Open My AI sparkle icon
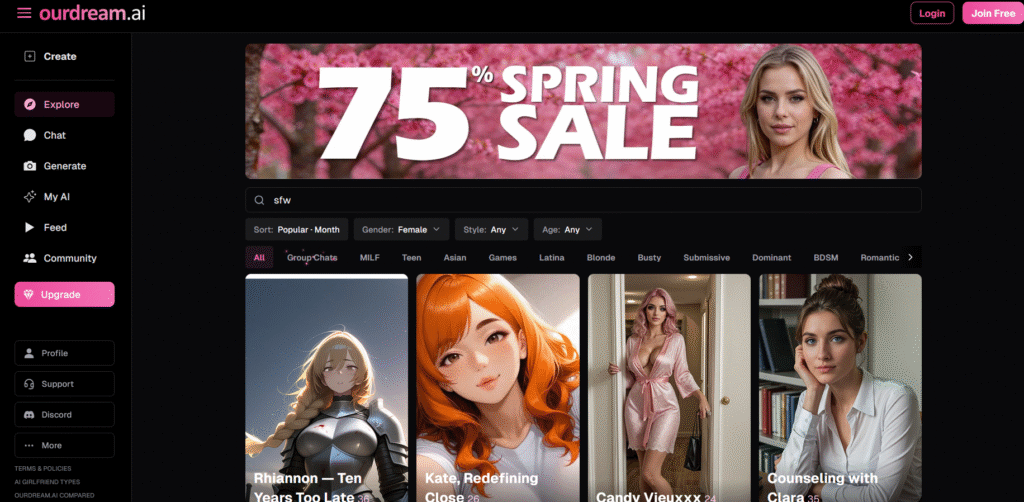The width and height of the screenshot is (1024, 502). [x=30, y=197]
